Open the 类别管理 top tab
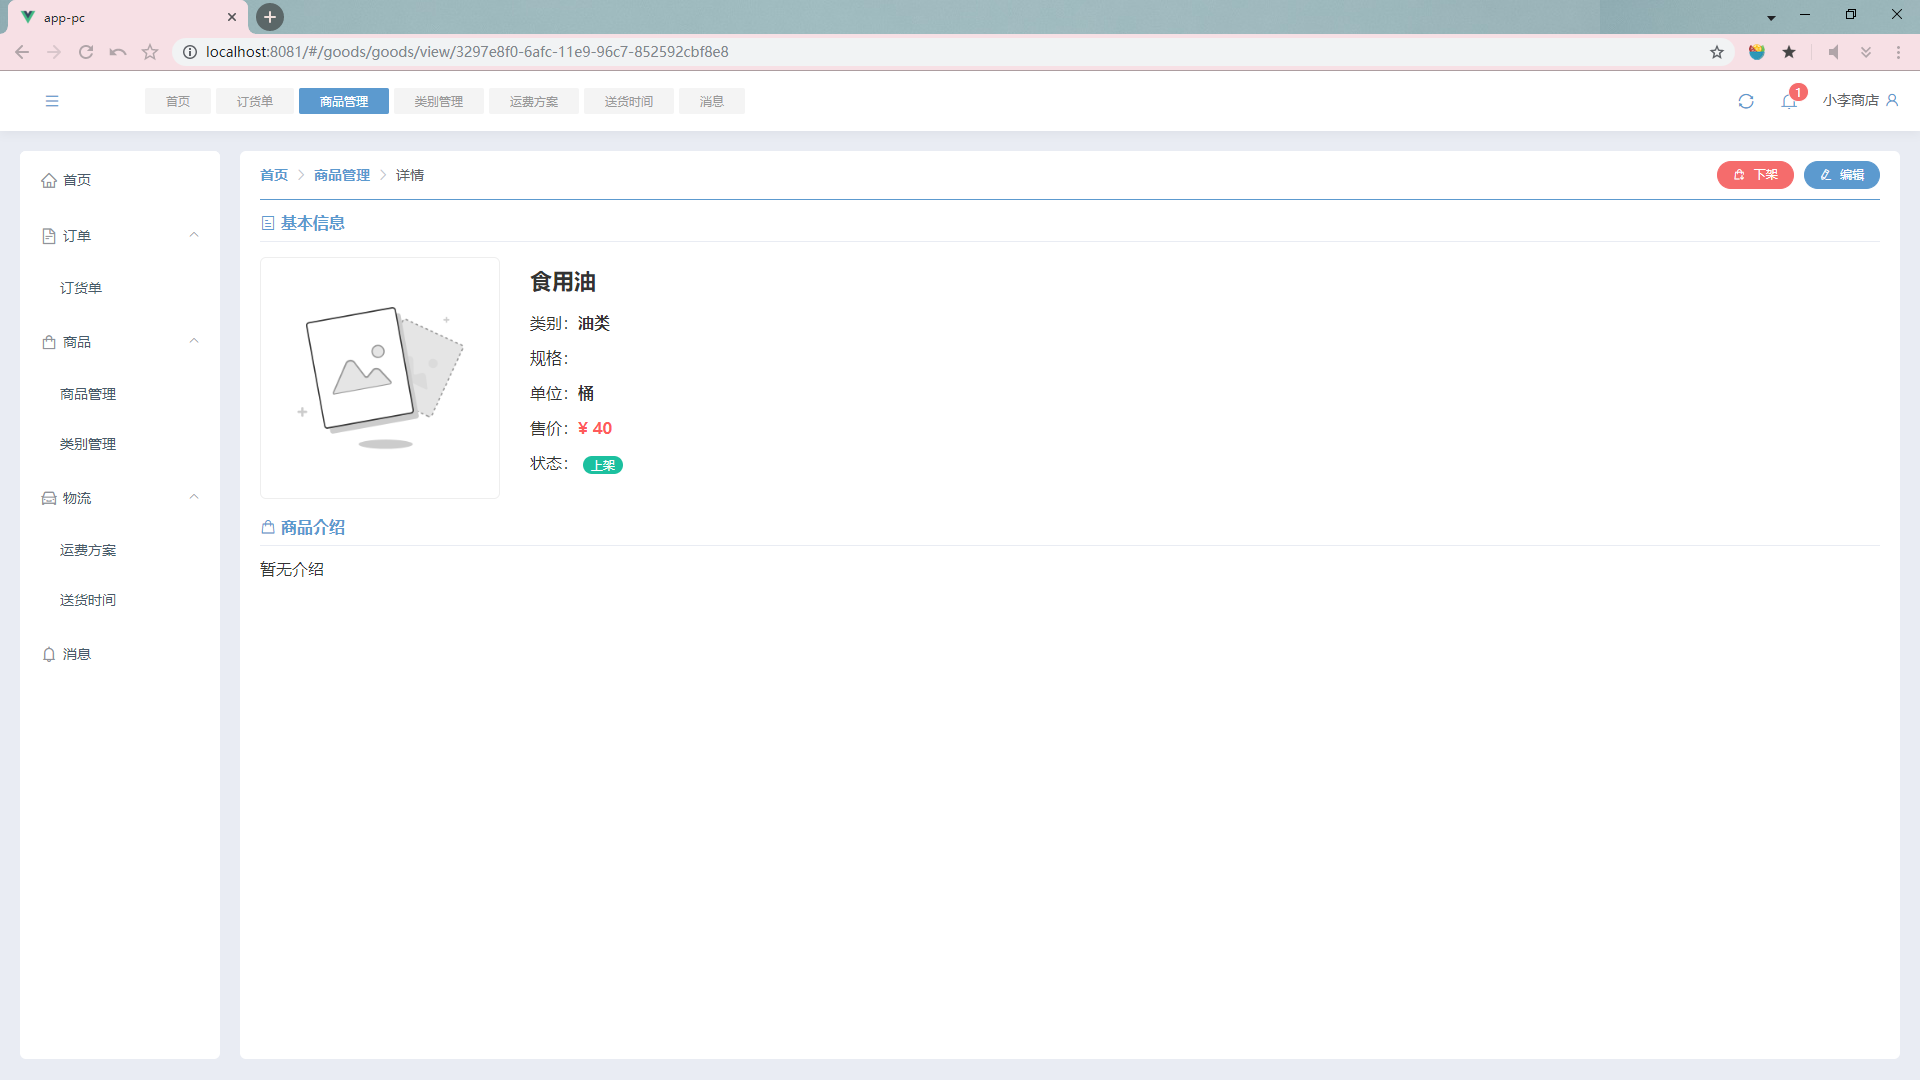The image size is (1920, 1080). (x=439, y=101)
